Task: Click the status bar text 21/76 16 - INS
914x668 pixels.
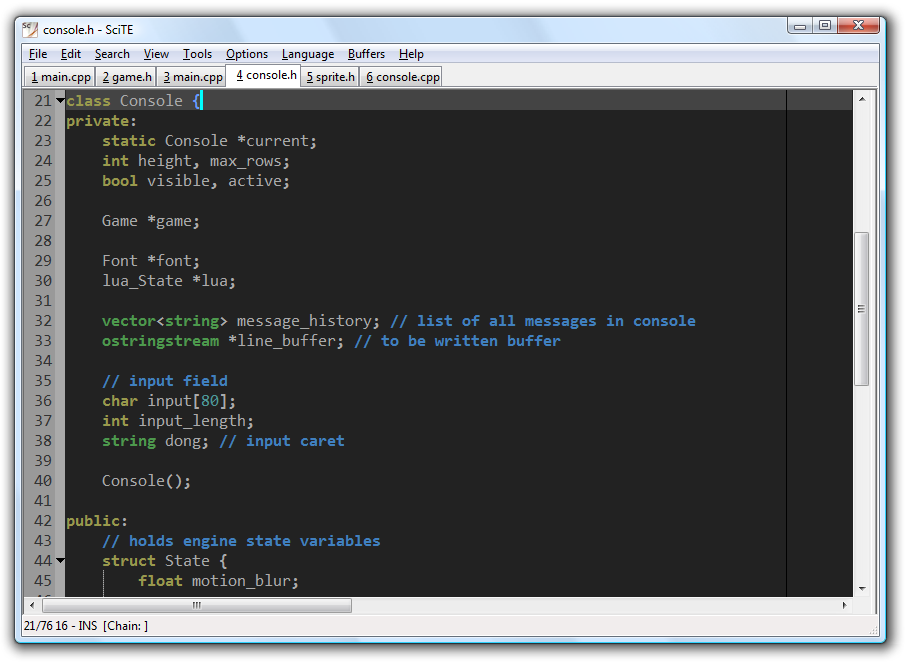Action: click(61, 626)
